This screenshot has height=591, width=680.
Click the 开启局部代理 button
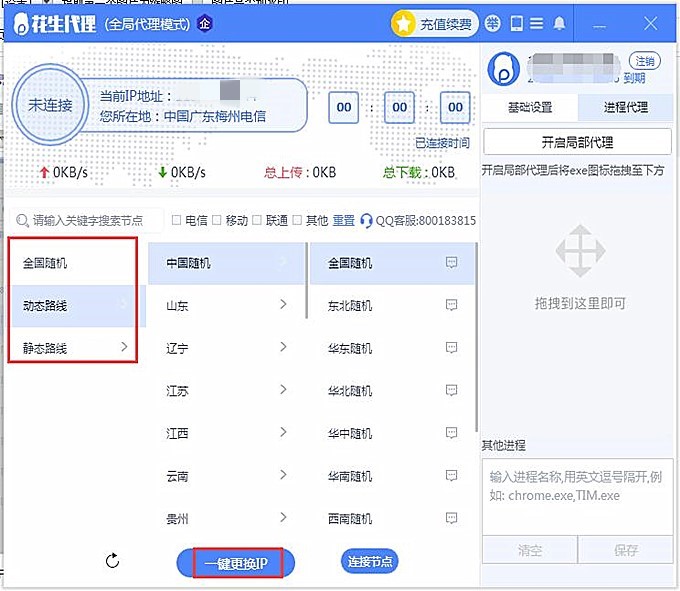[577, 142]
